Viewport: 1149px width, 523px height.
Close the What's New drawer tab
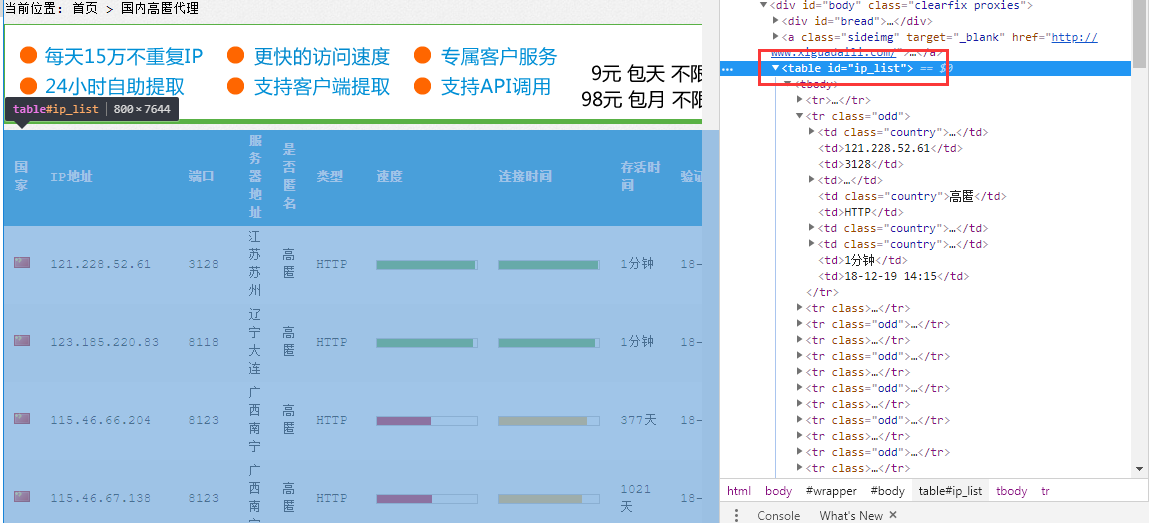point(893,515)
